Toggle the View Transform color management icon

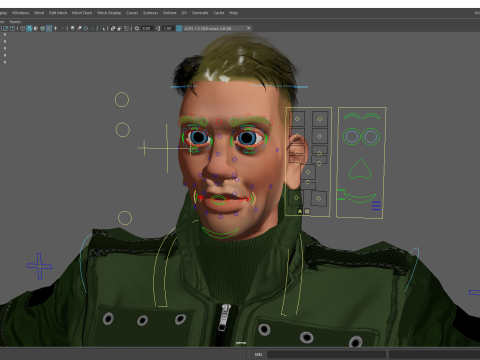click(179, 28)
